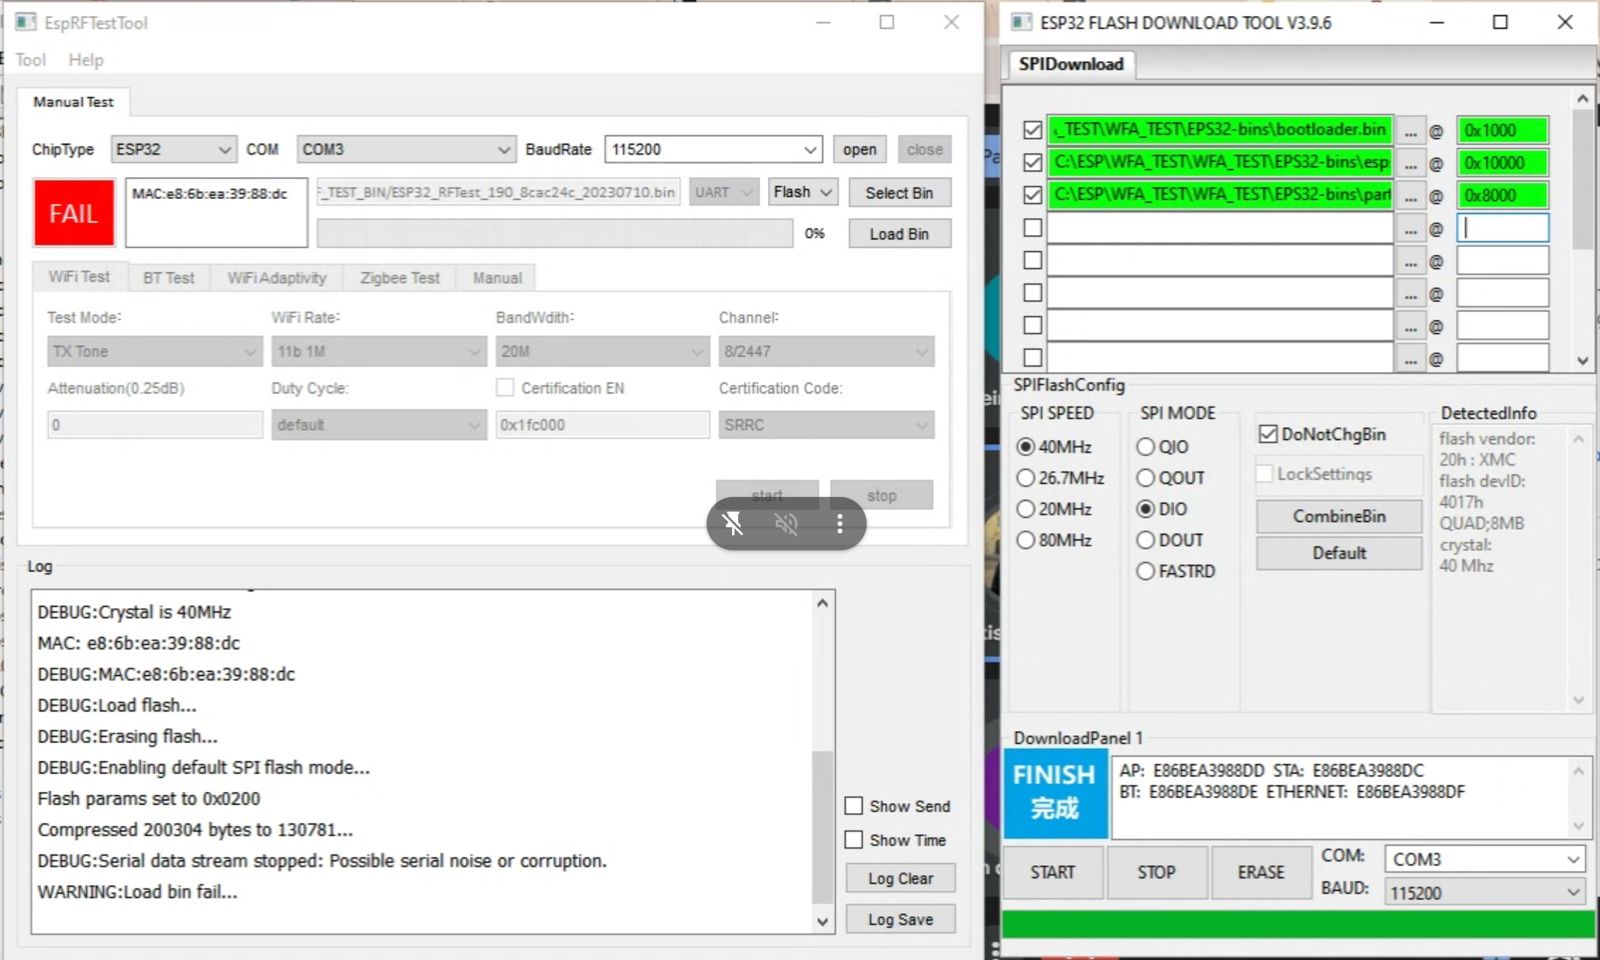This screenshot has width=1600, height=960.
Task: Click Select Bin button
Action: [899, 193]
